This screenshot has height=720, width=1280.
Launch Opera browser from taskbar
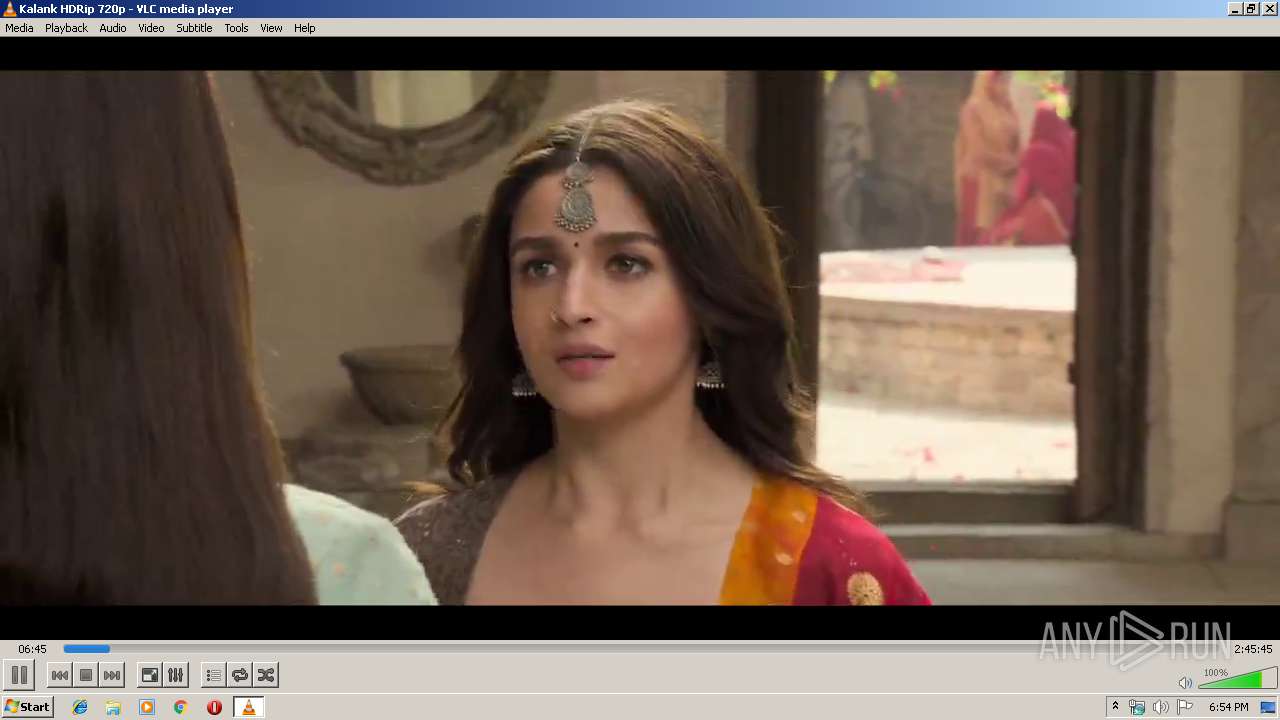pos(214,707)
